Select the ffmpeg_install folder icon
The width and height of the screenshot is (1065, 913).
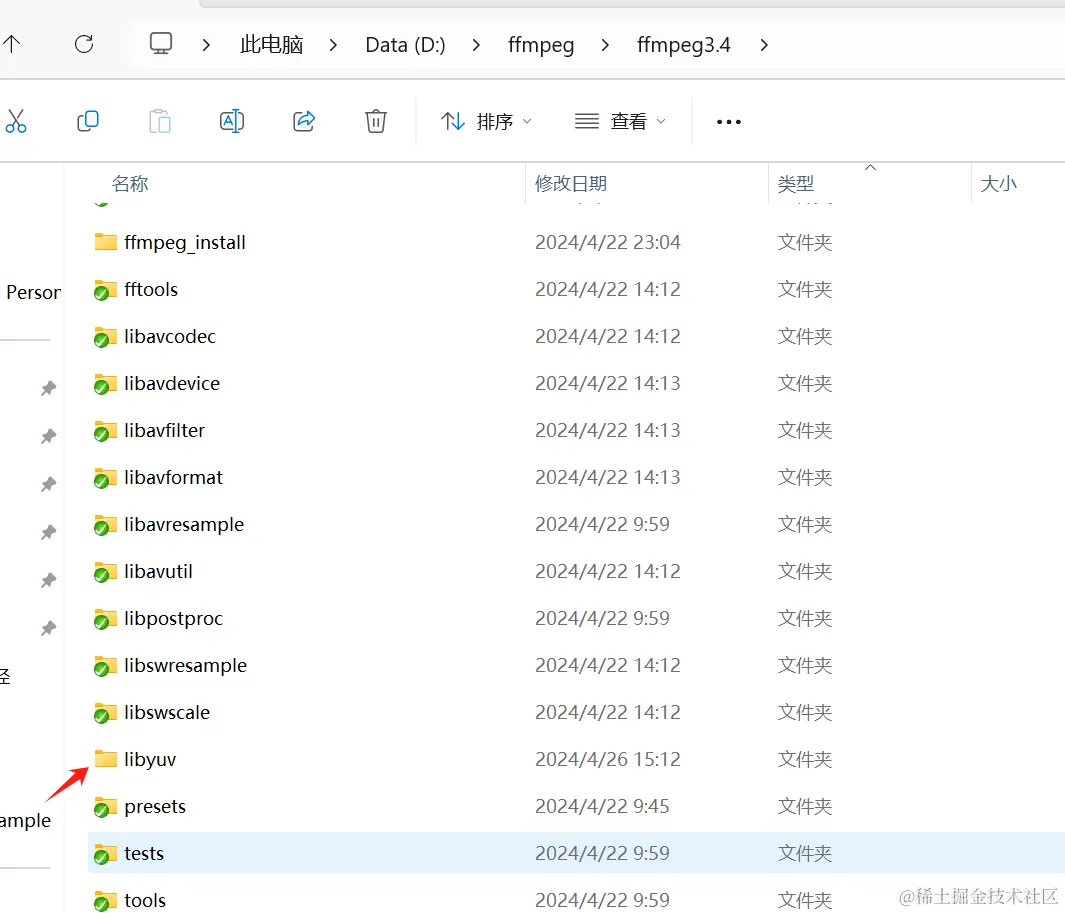coord(105,242)
